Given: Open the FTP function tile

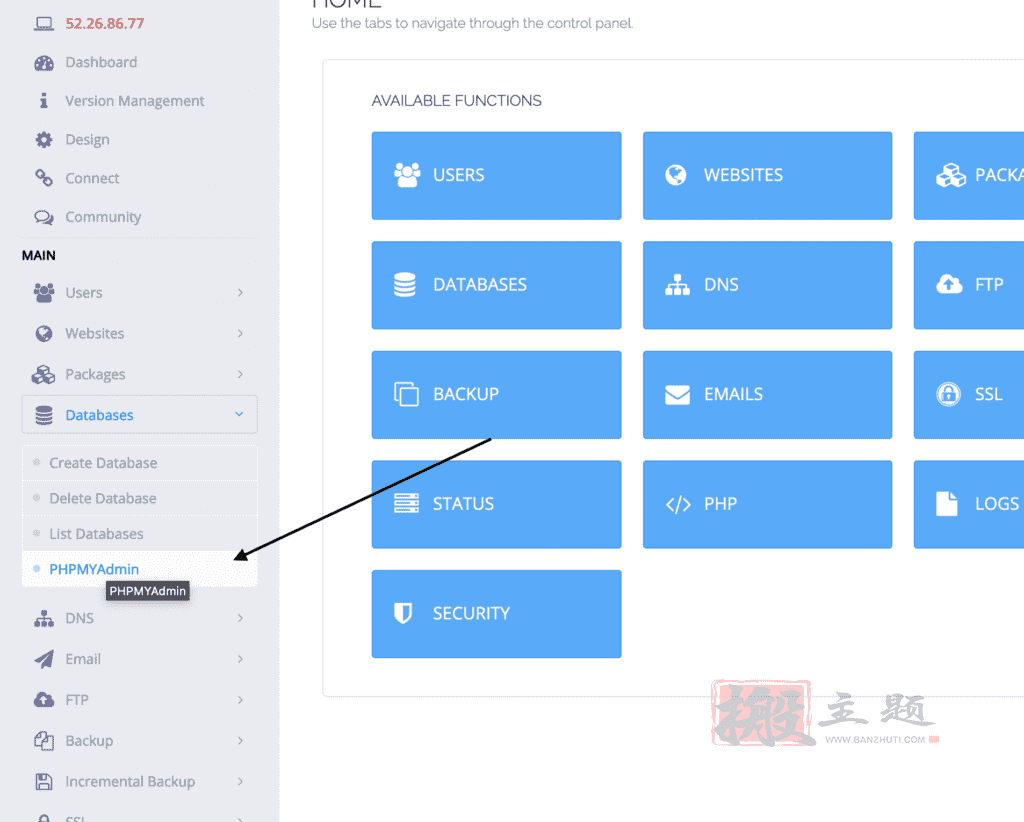Looking at the screenshot, I should (x=968, y=285).
